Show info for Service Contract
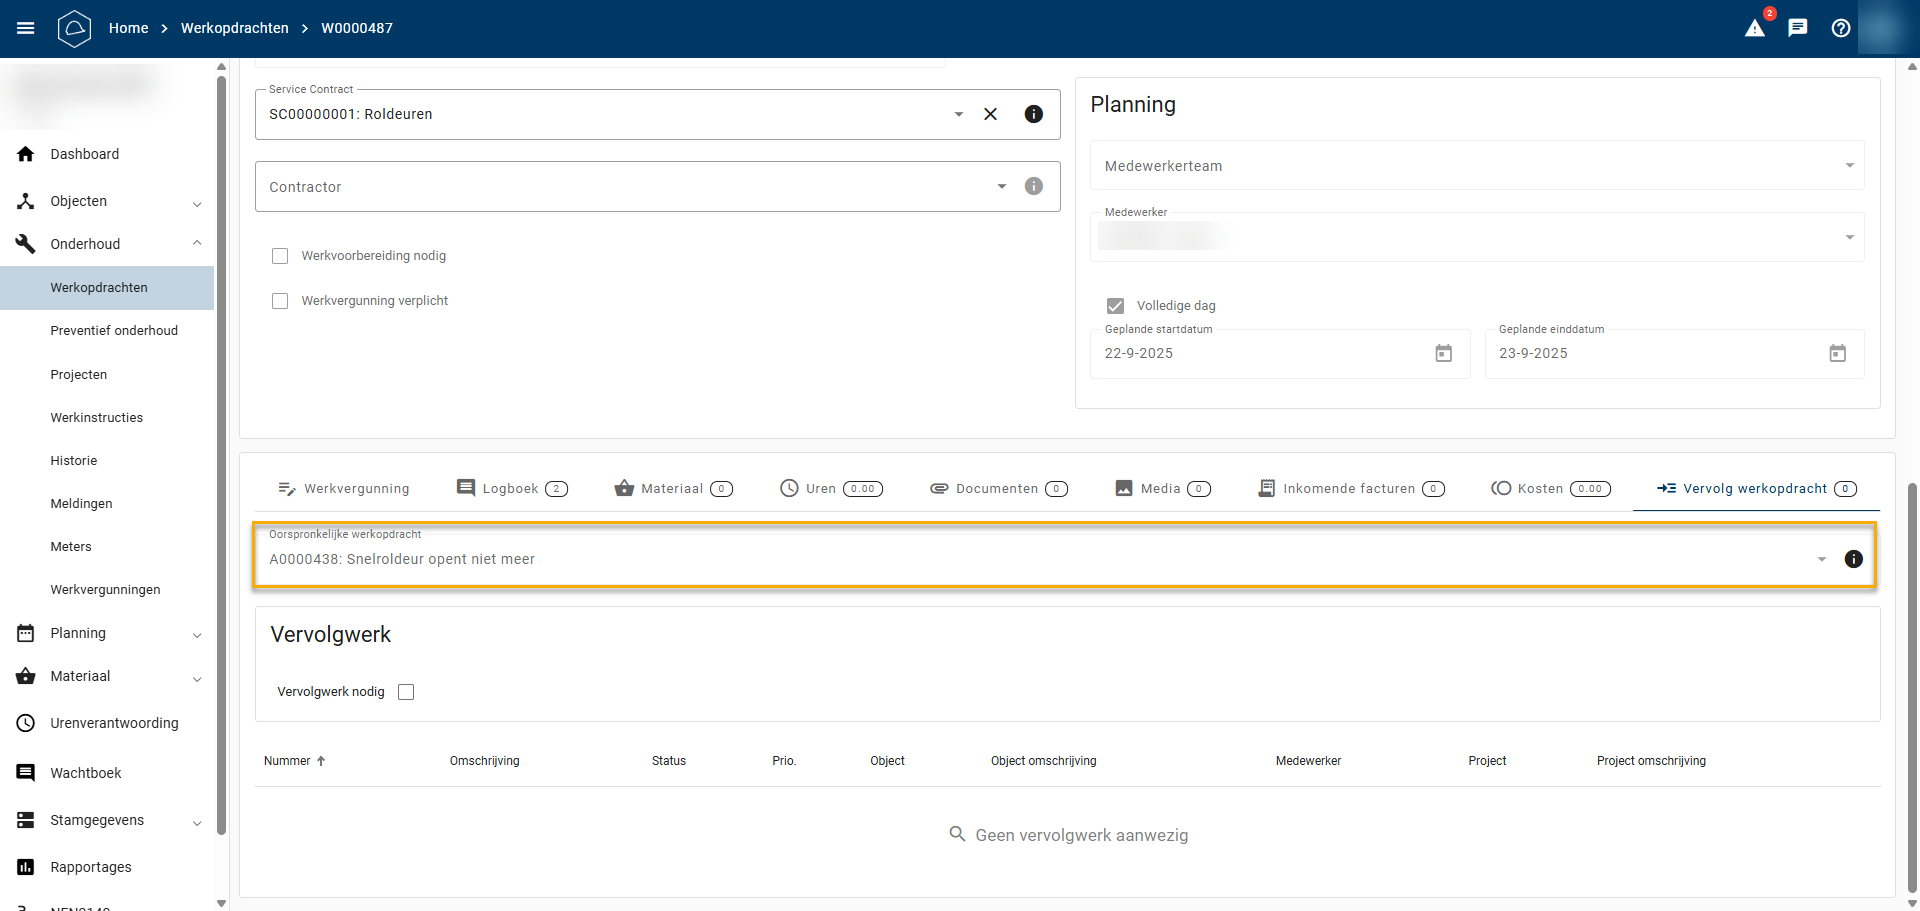1920x911 pixels. point(1034,114)
